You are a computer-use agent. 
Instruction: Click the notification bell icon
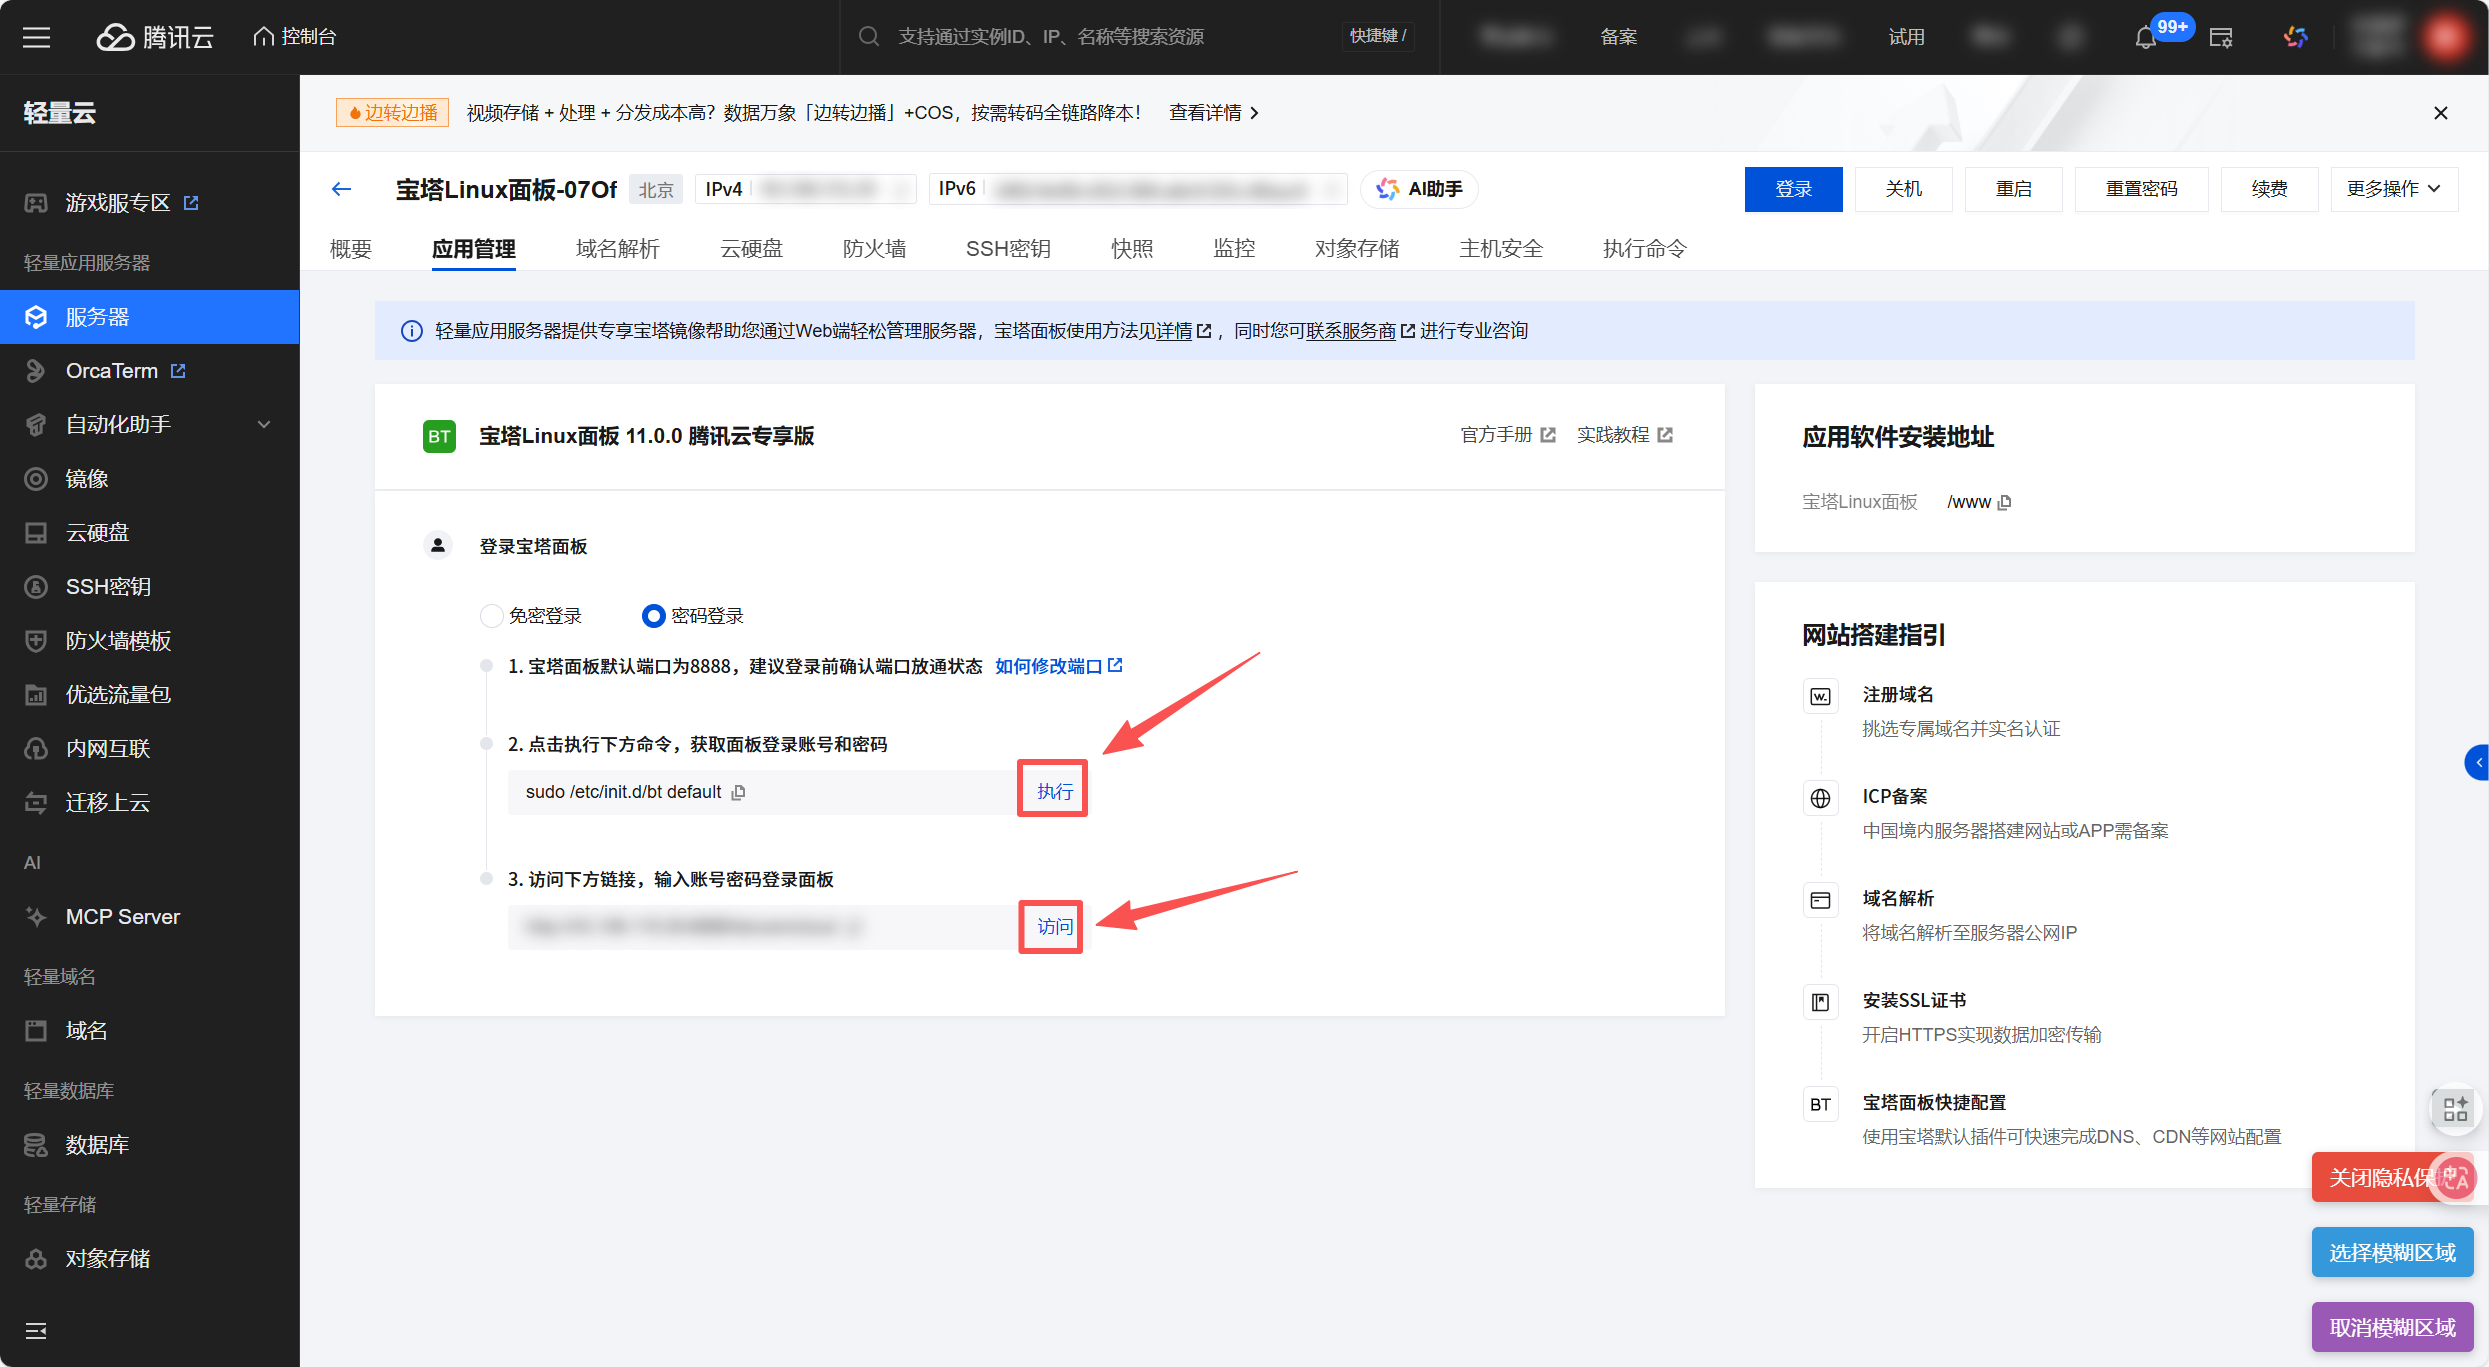[2144, 38]
